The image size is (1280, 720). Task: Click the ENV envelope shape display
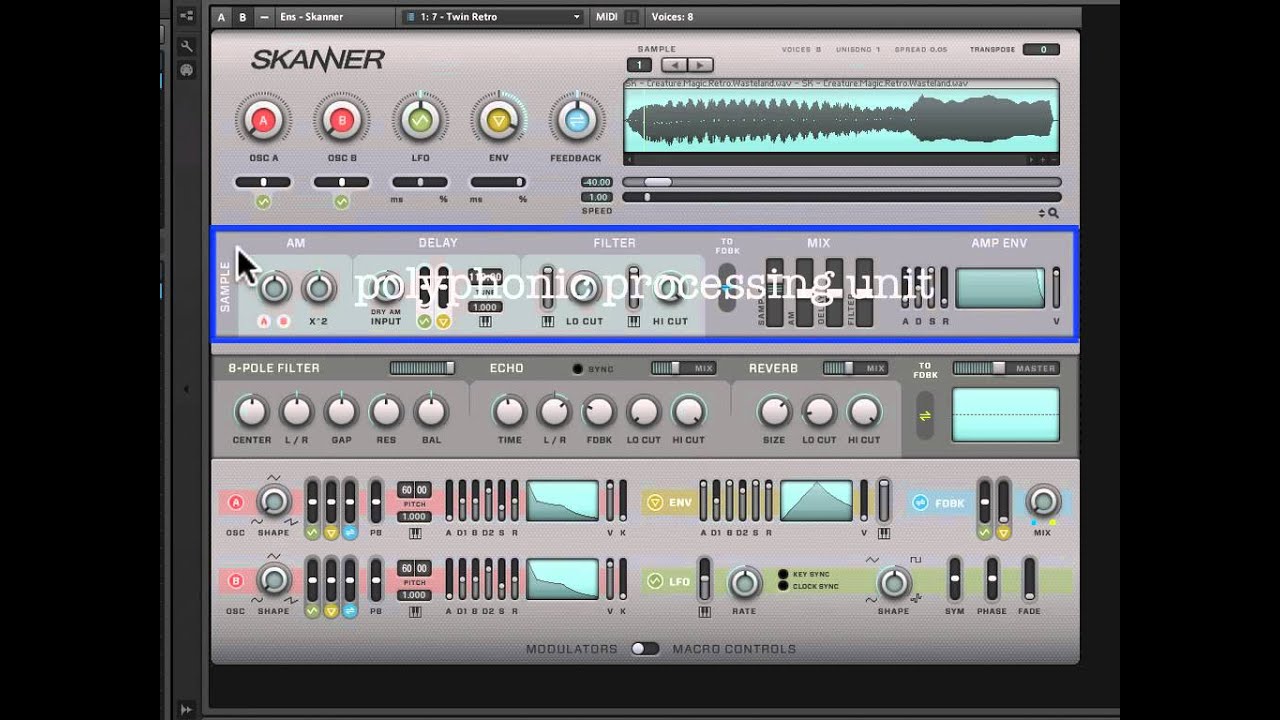pyautogui.click(x=816, y=500)
